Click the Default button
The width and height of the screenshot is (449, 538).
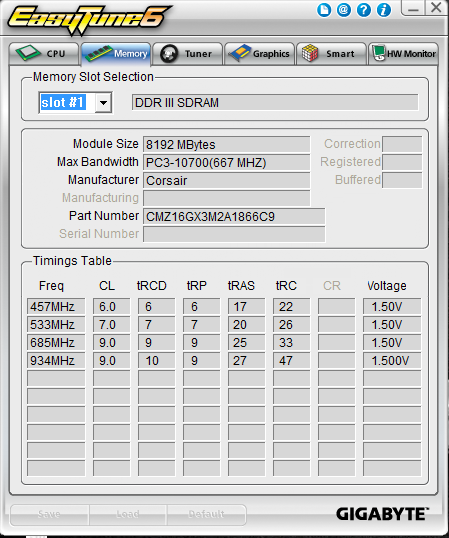click(x=206, y=514)
